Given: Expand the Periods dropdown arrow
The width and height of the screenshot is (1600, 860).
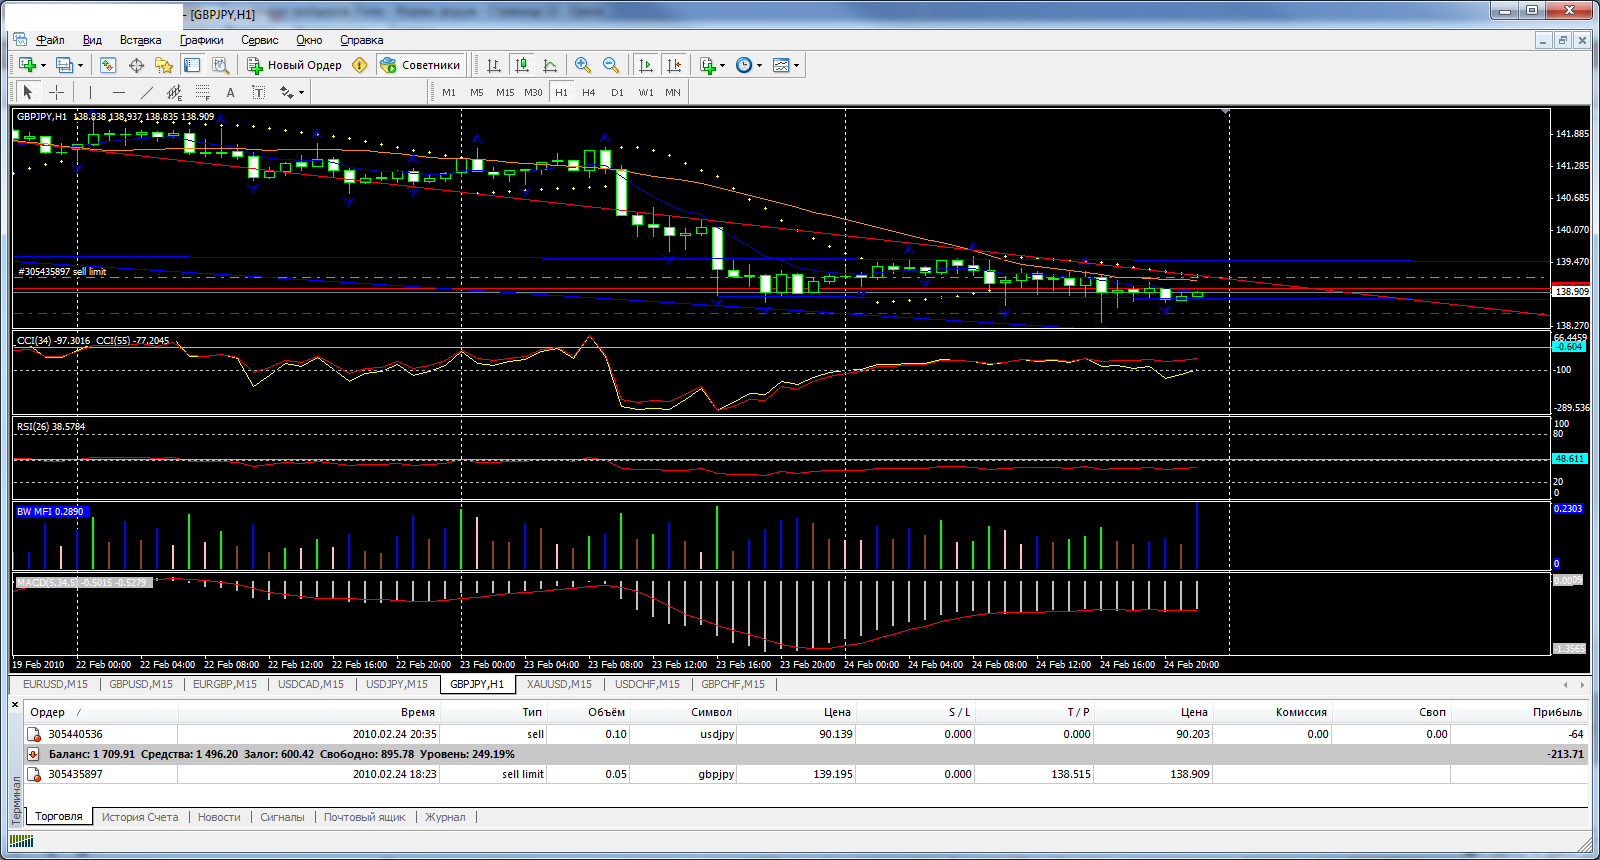Looking at the screenshot, I should click(x=759, y=65).
